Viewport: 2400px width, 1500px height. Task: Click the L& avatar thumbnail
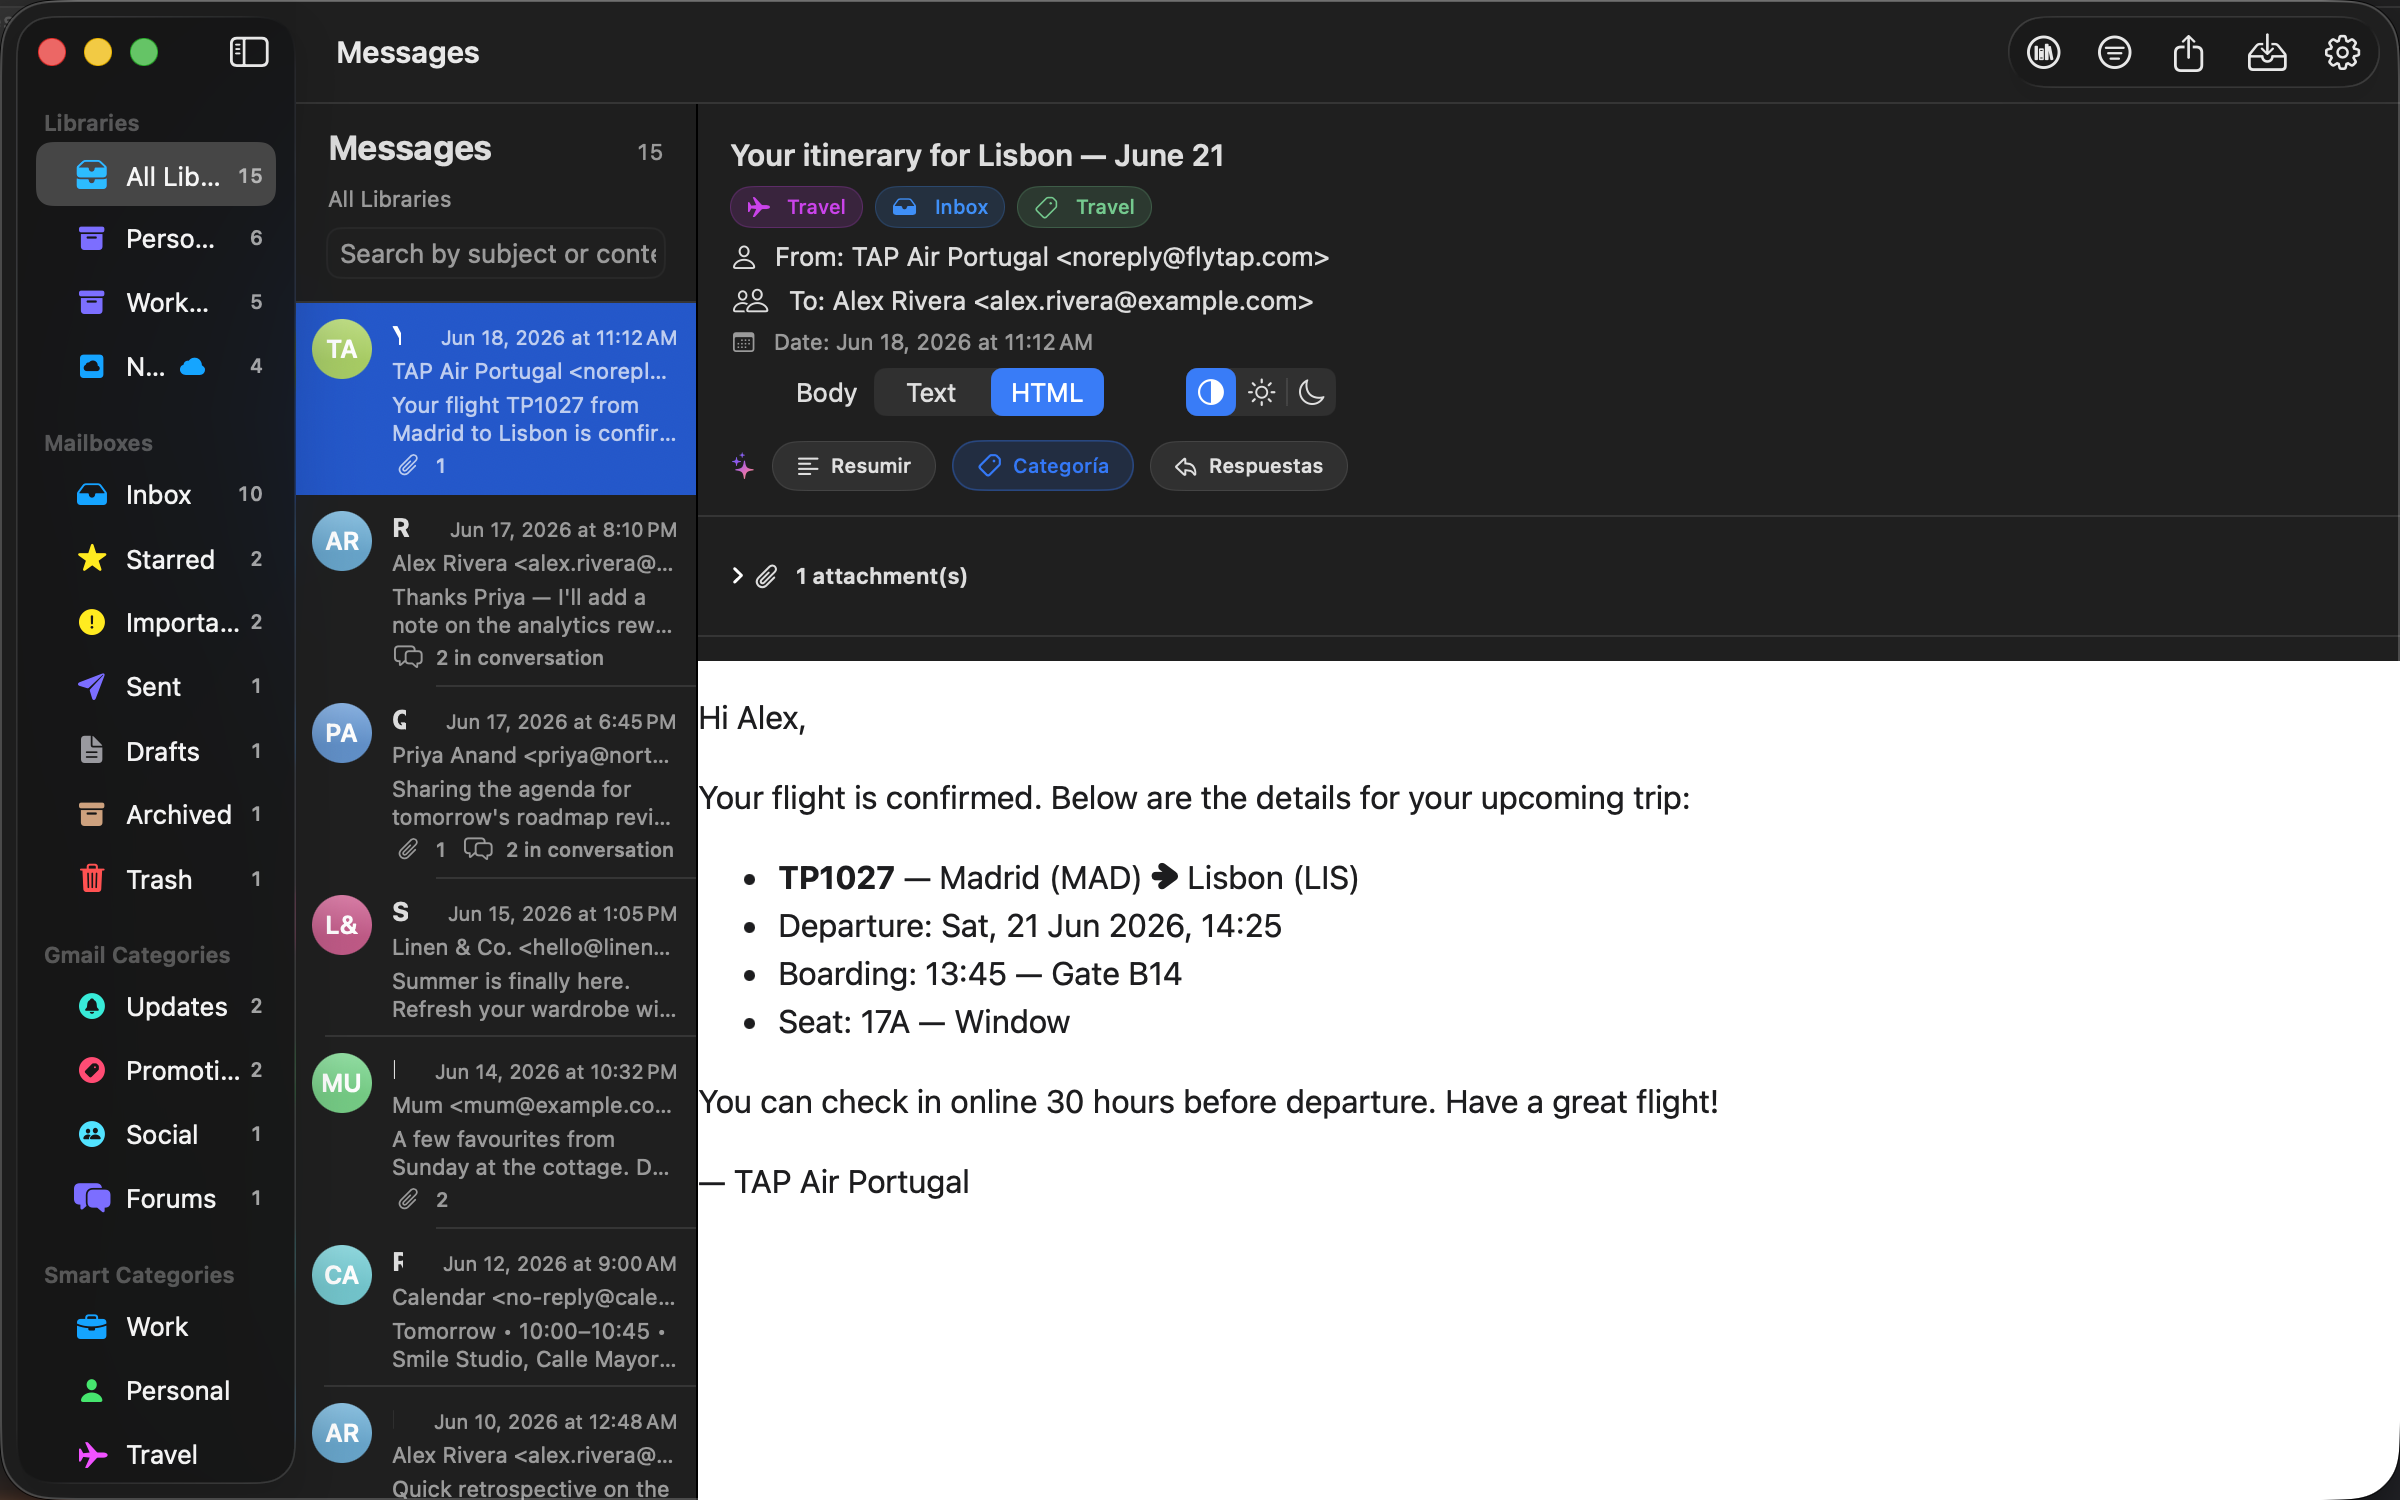(342, 925)
